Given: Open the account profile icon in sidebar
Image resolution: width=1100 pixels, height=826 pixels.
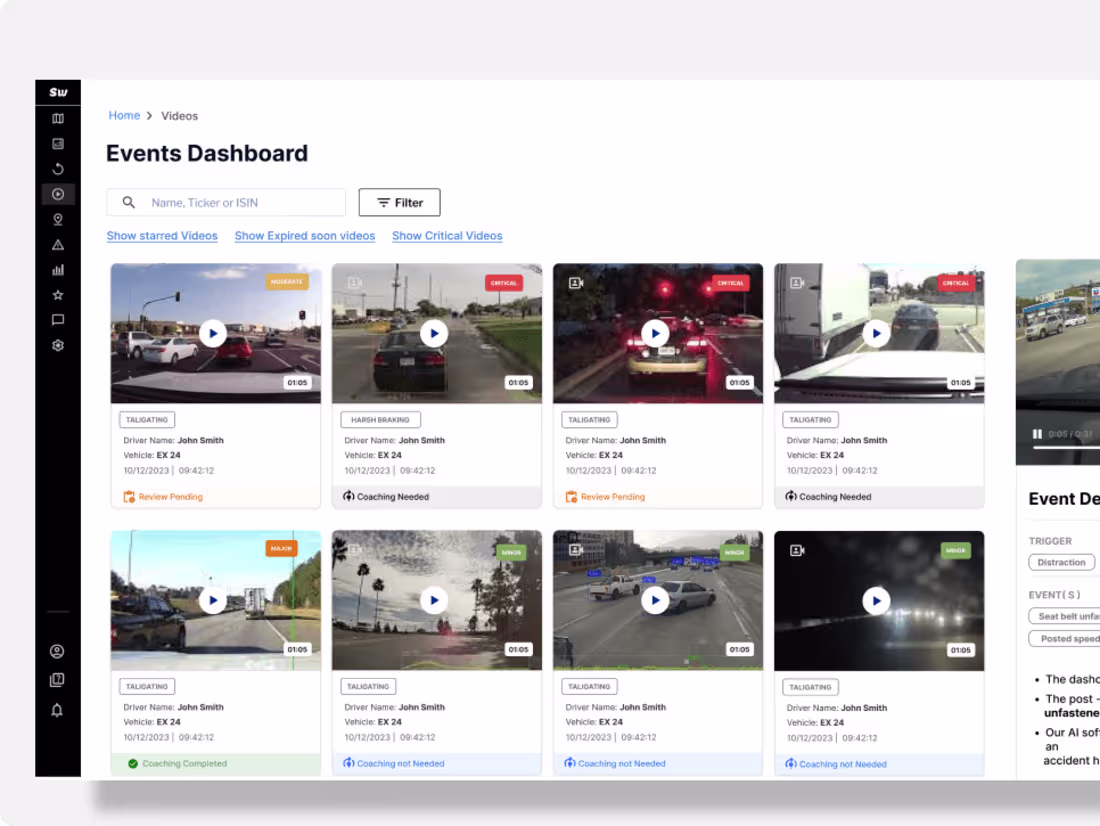Looking at the screenshot, I should pyautogui.click(x=58, y=651).
